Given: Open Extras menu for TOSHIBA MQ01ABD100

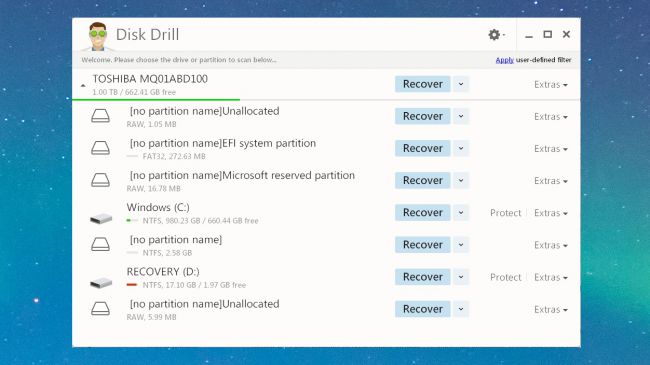Looking at the screenshot, I should point(551,85).
